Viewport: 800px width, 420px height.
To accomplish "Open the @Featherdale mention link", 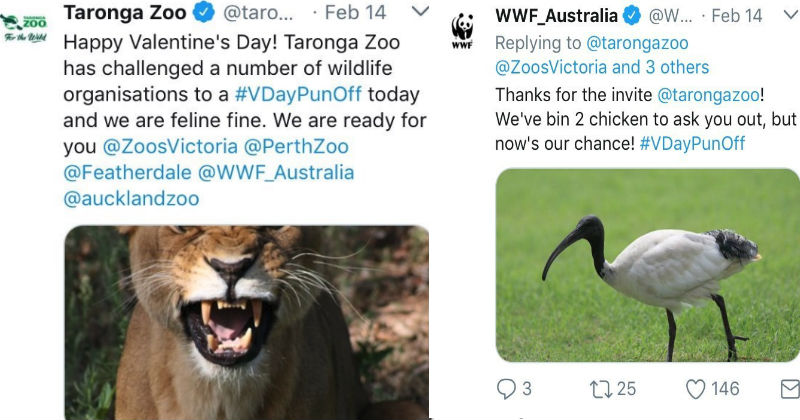I will (x=126, y=172).
